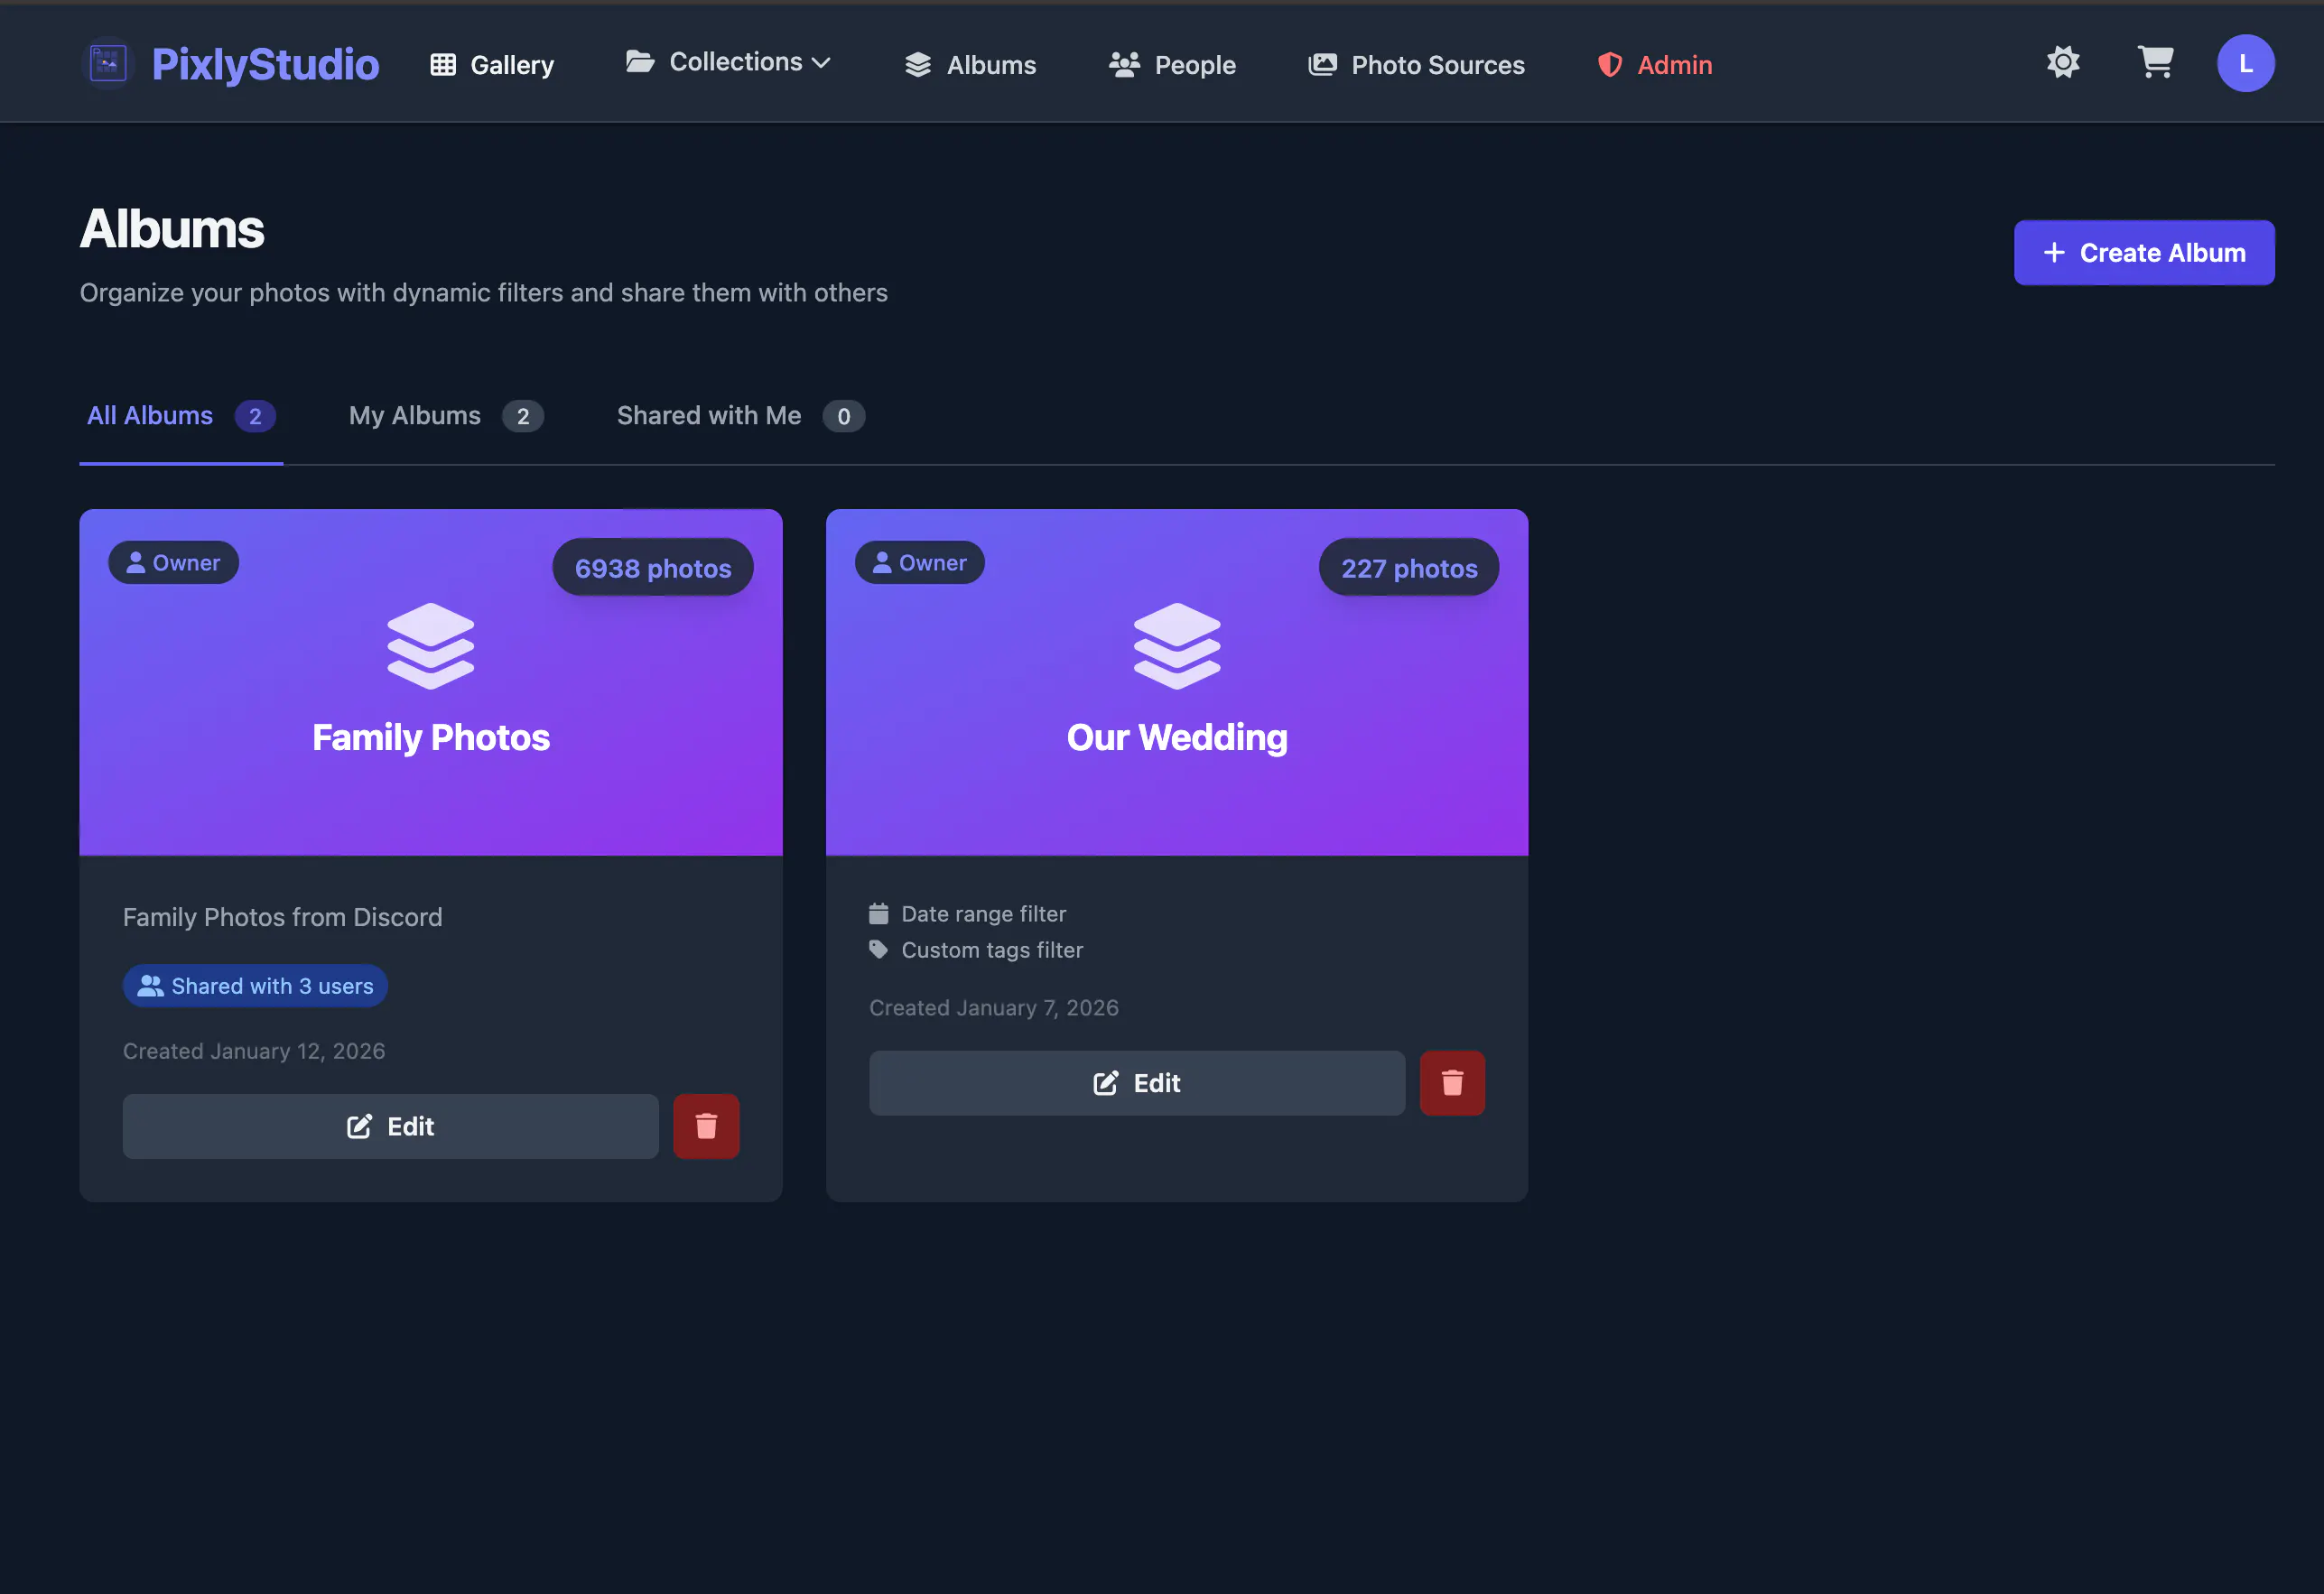2324x1594 pixels.
Task: Click the tag icon beside Custom tags filter
Action: point(878,949)
